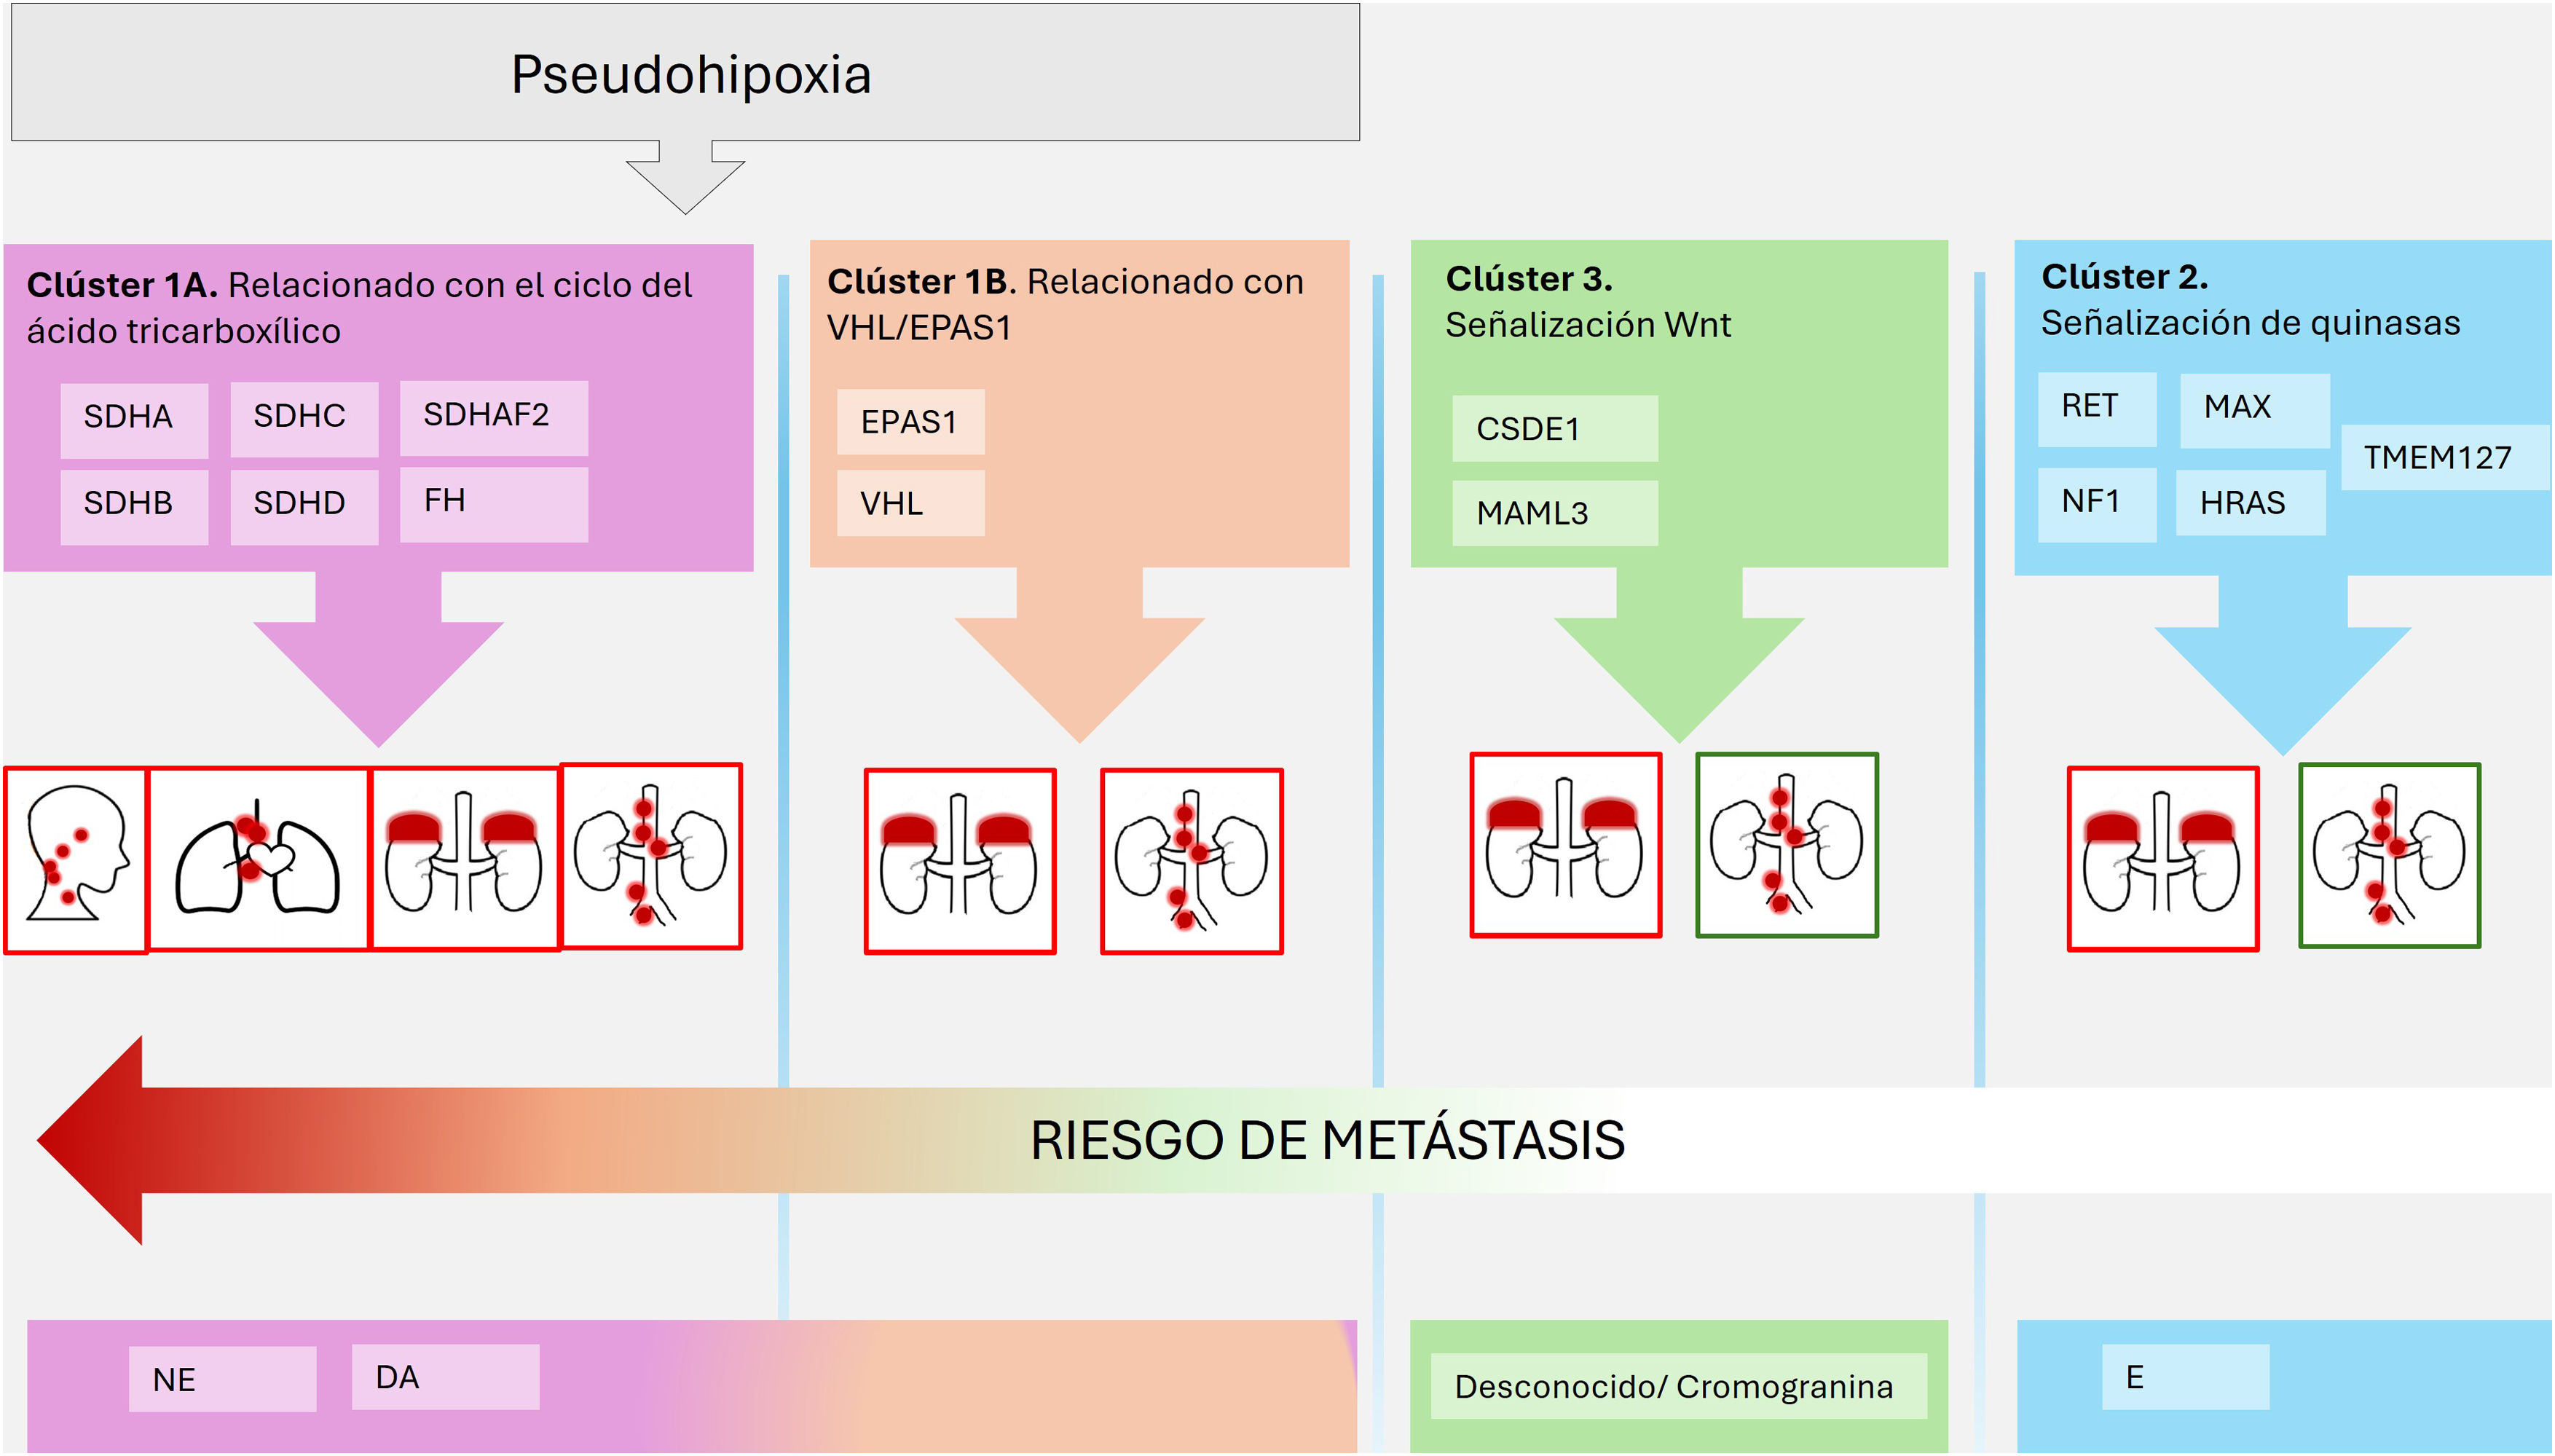Click the Pseudohipoxia header box

point(686,73)
